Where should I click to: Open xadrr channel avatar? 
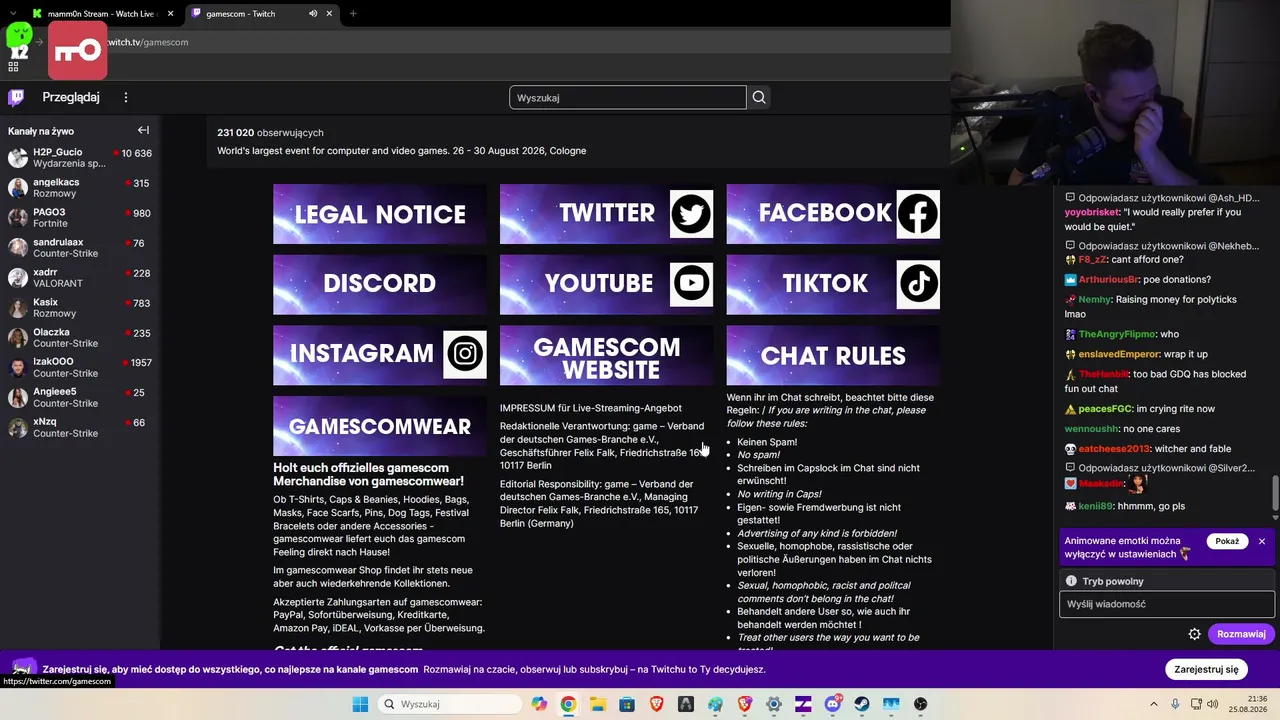(18, 278)
